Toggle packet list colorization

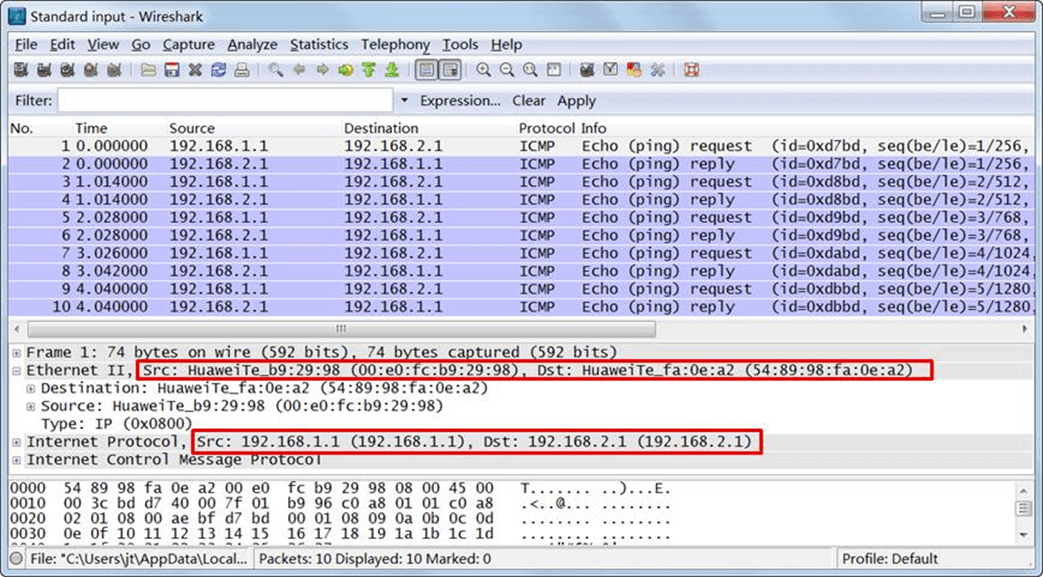(x=426, y=70)
